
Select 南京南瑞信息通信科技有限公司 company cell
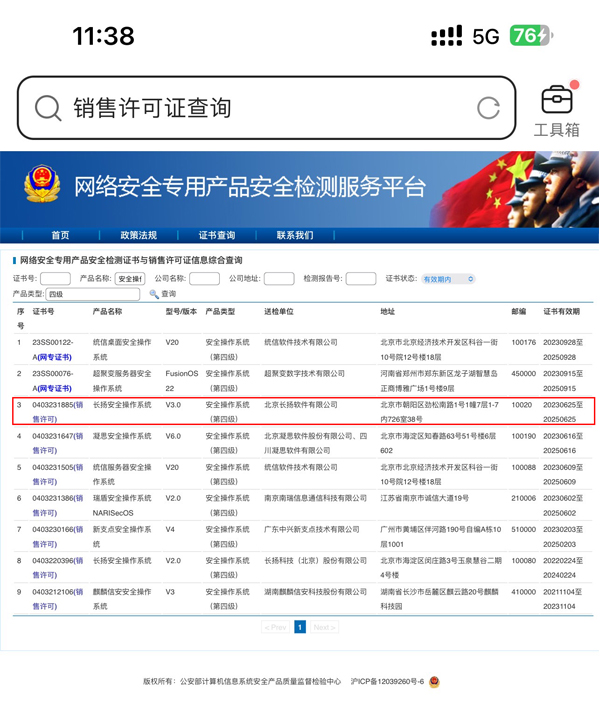[x=315, y=498]
